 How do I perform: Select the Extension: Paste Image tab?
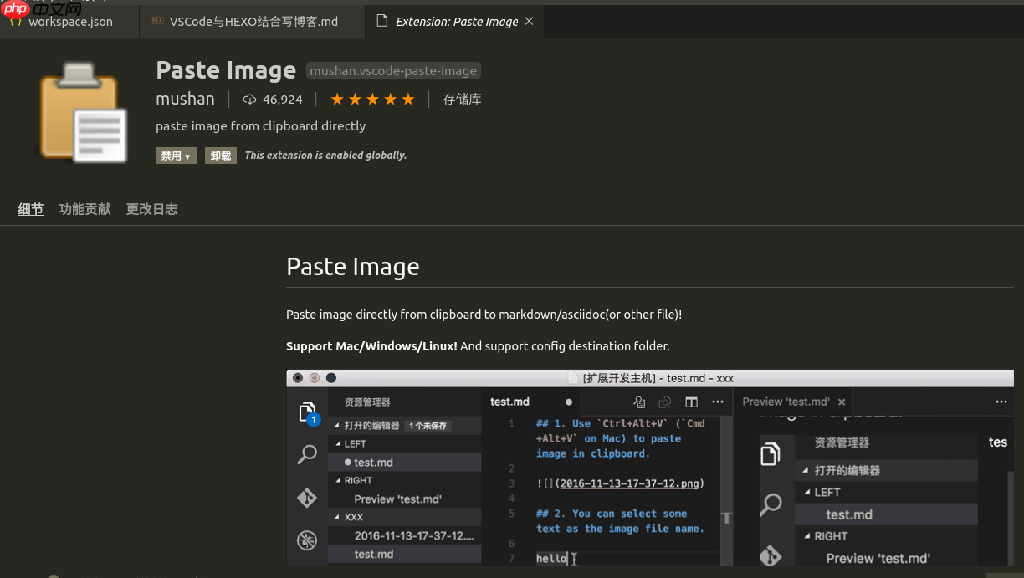coord(456,22)
